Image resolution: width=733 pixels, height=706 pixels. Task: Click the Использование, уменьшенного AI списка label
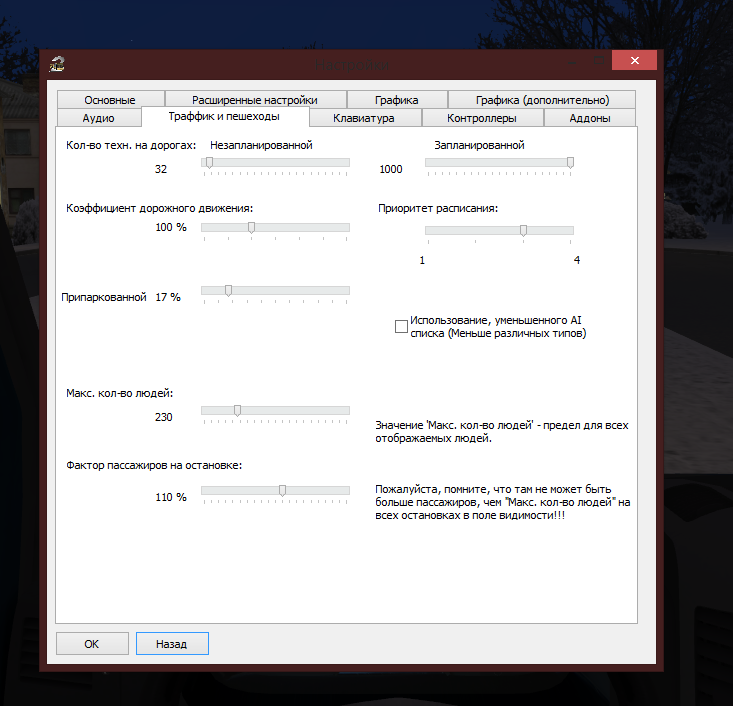(498, 327)
